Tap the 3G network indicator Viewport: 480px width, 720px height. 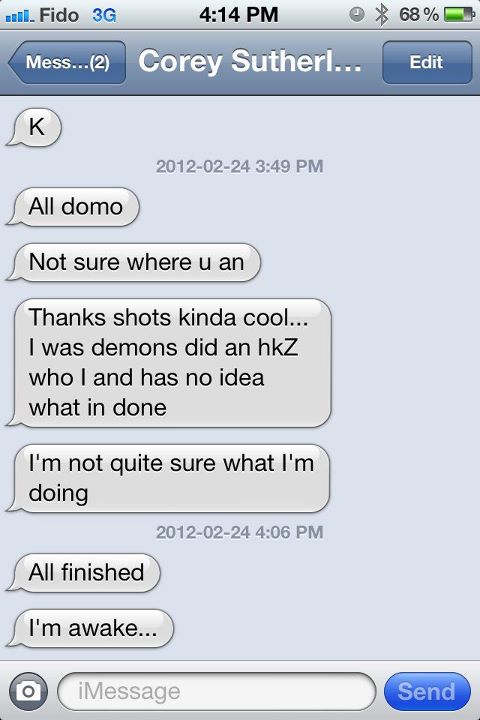pos(104,15)
